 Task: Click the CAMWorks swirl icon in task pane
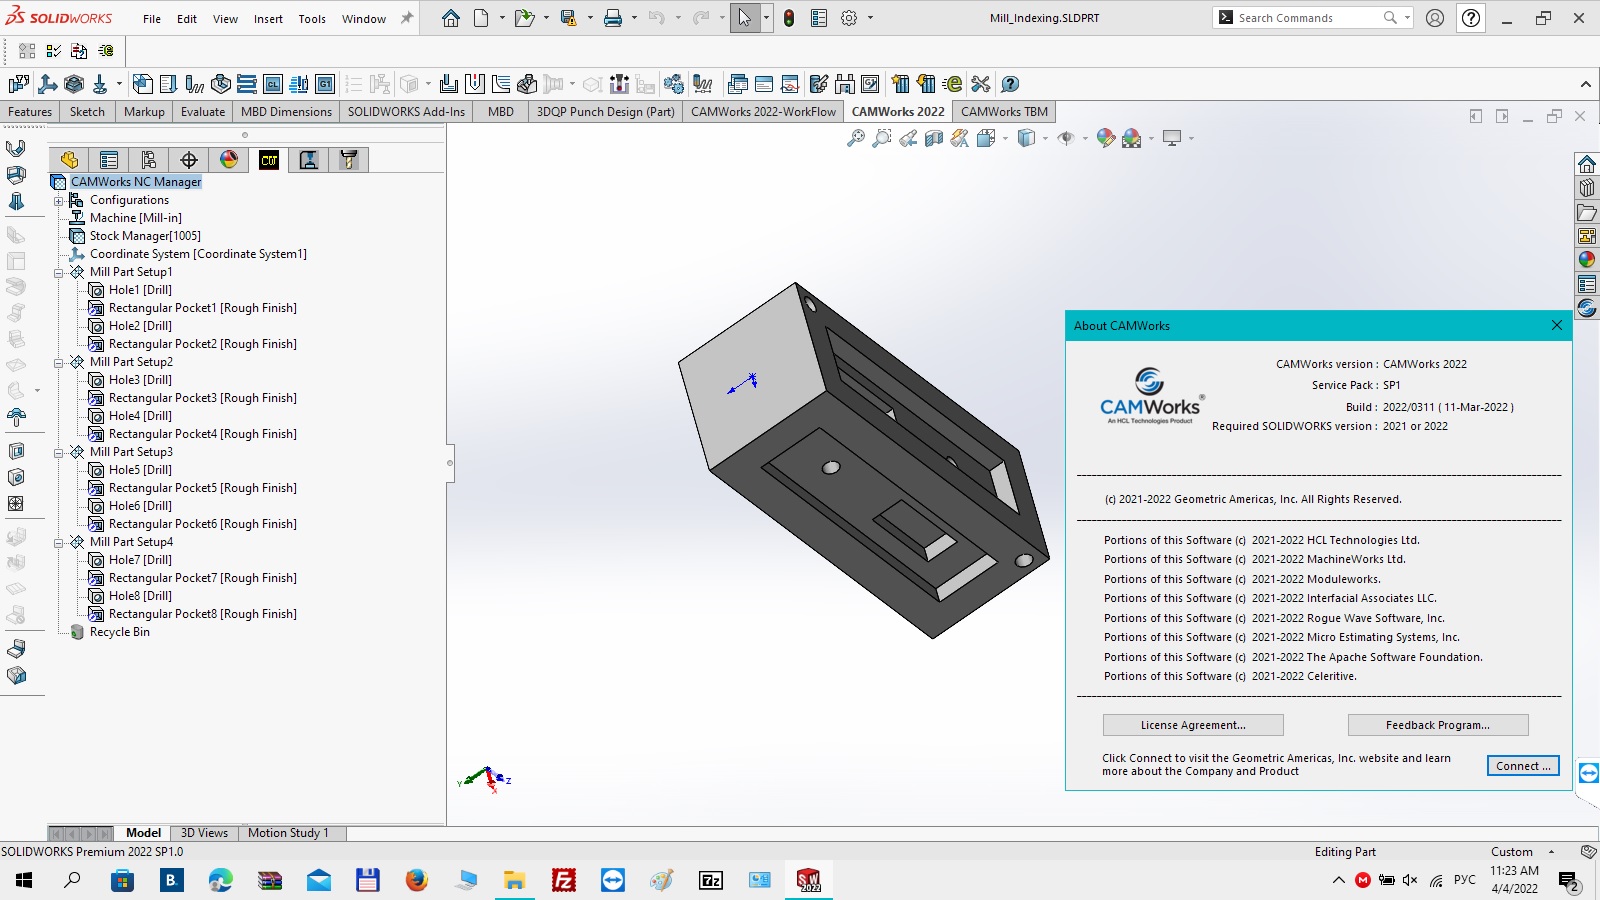[x=1587, y=308]
